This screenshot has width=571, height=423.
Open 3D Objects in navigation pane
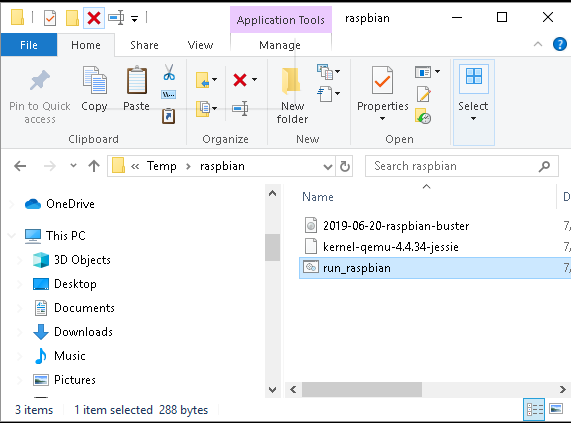click(82, 260)
